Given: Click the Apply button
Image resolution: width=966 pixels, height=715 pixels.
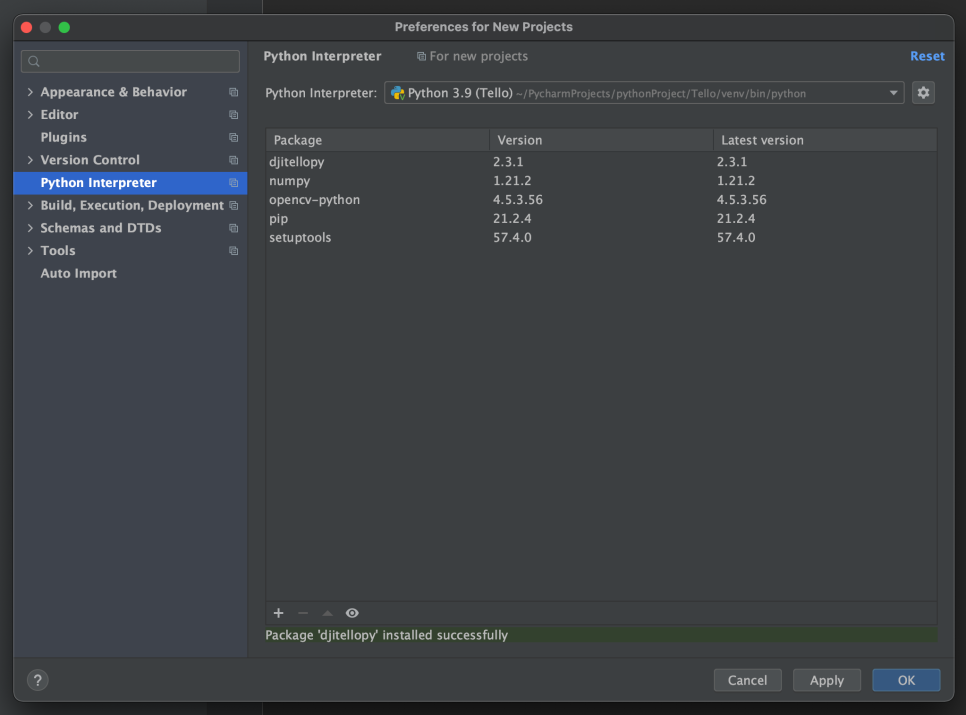Looking at the screenshot, I should (827, 680).
